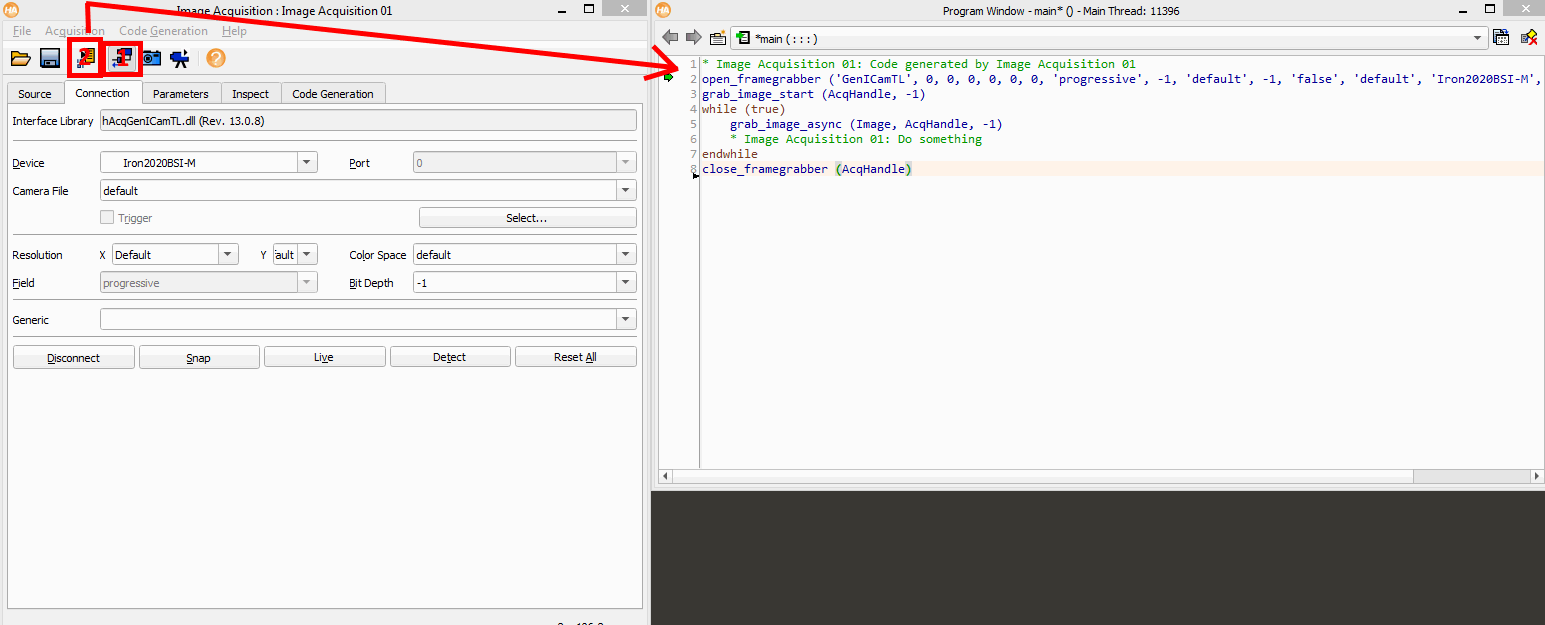
Task: Open the Code Generation tab
Action: pyautogui.click(x=332, y=94)
